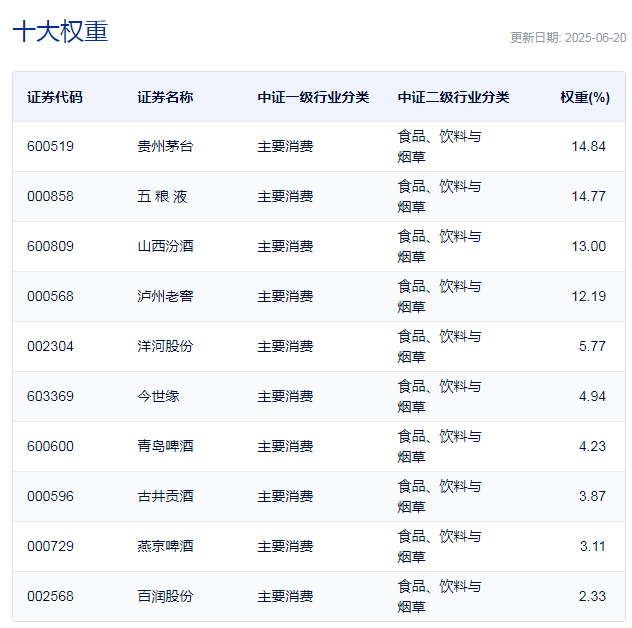The image size is (632, 628).
Task: Select stock name 贵州茅台
Action: [165, 146]
